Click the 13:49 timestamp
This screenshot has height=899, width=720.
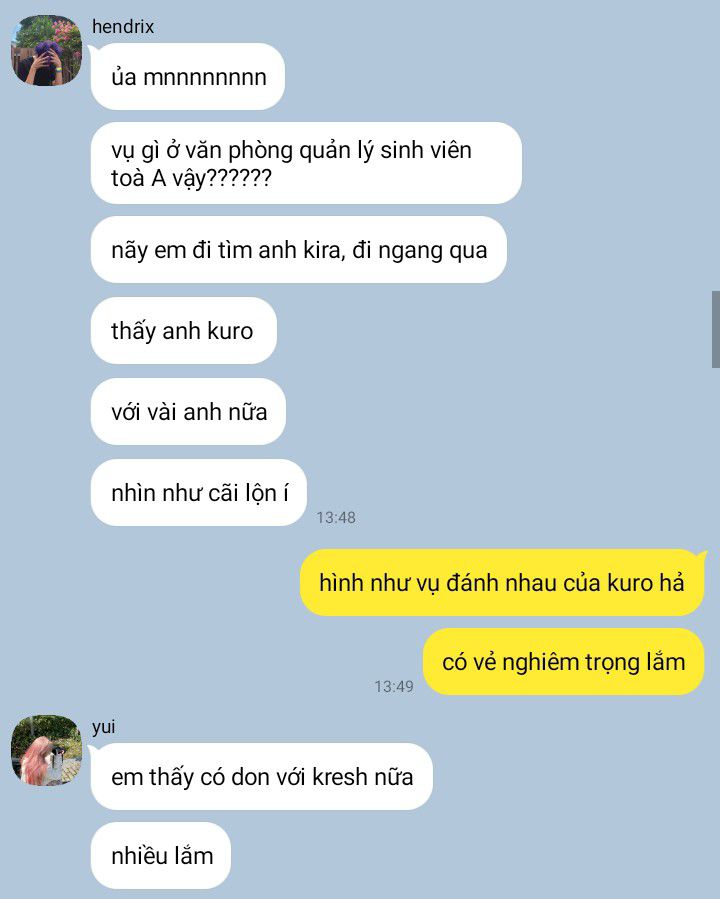[x=394, y=686]
